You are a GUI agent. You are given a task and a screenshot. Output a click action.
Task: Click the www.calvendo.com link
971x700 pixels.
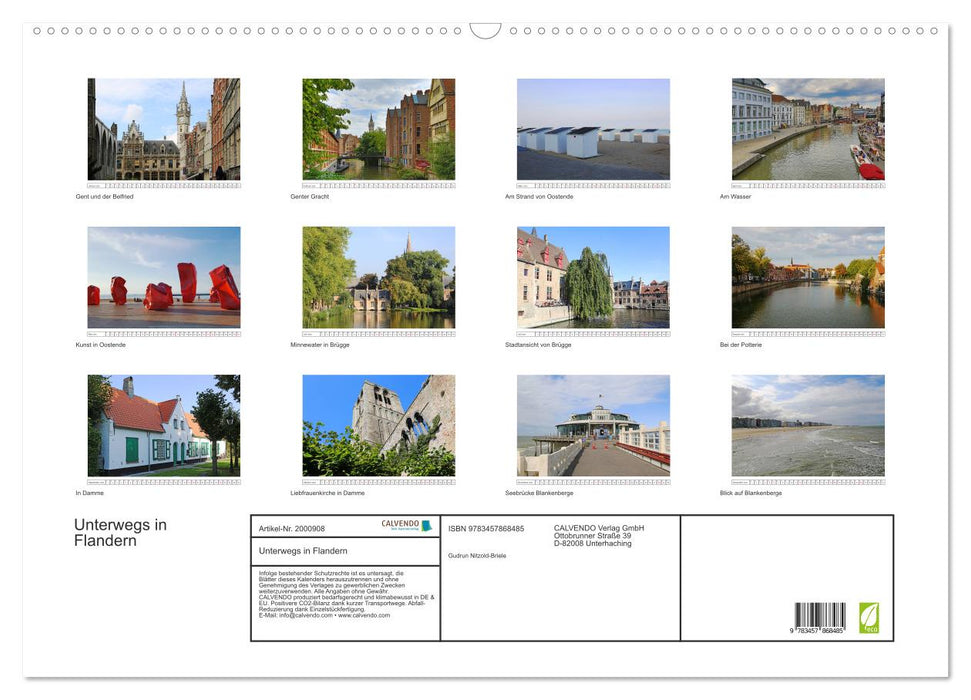click(x=364, y=616)
